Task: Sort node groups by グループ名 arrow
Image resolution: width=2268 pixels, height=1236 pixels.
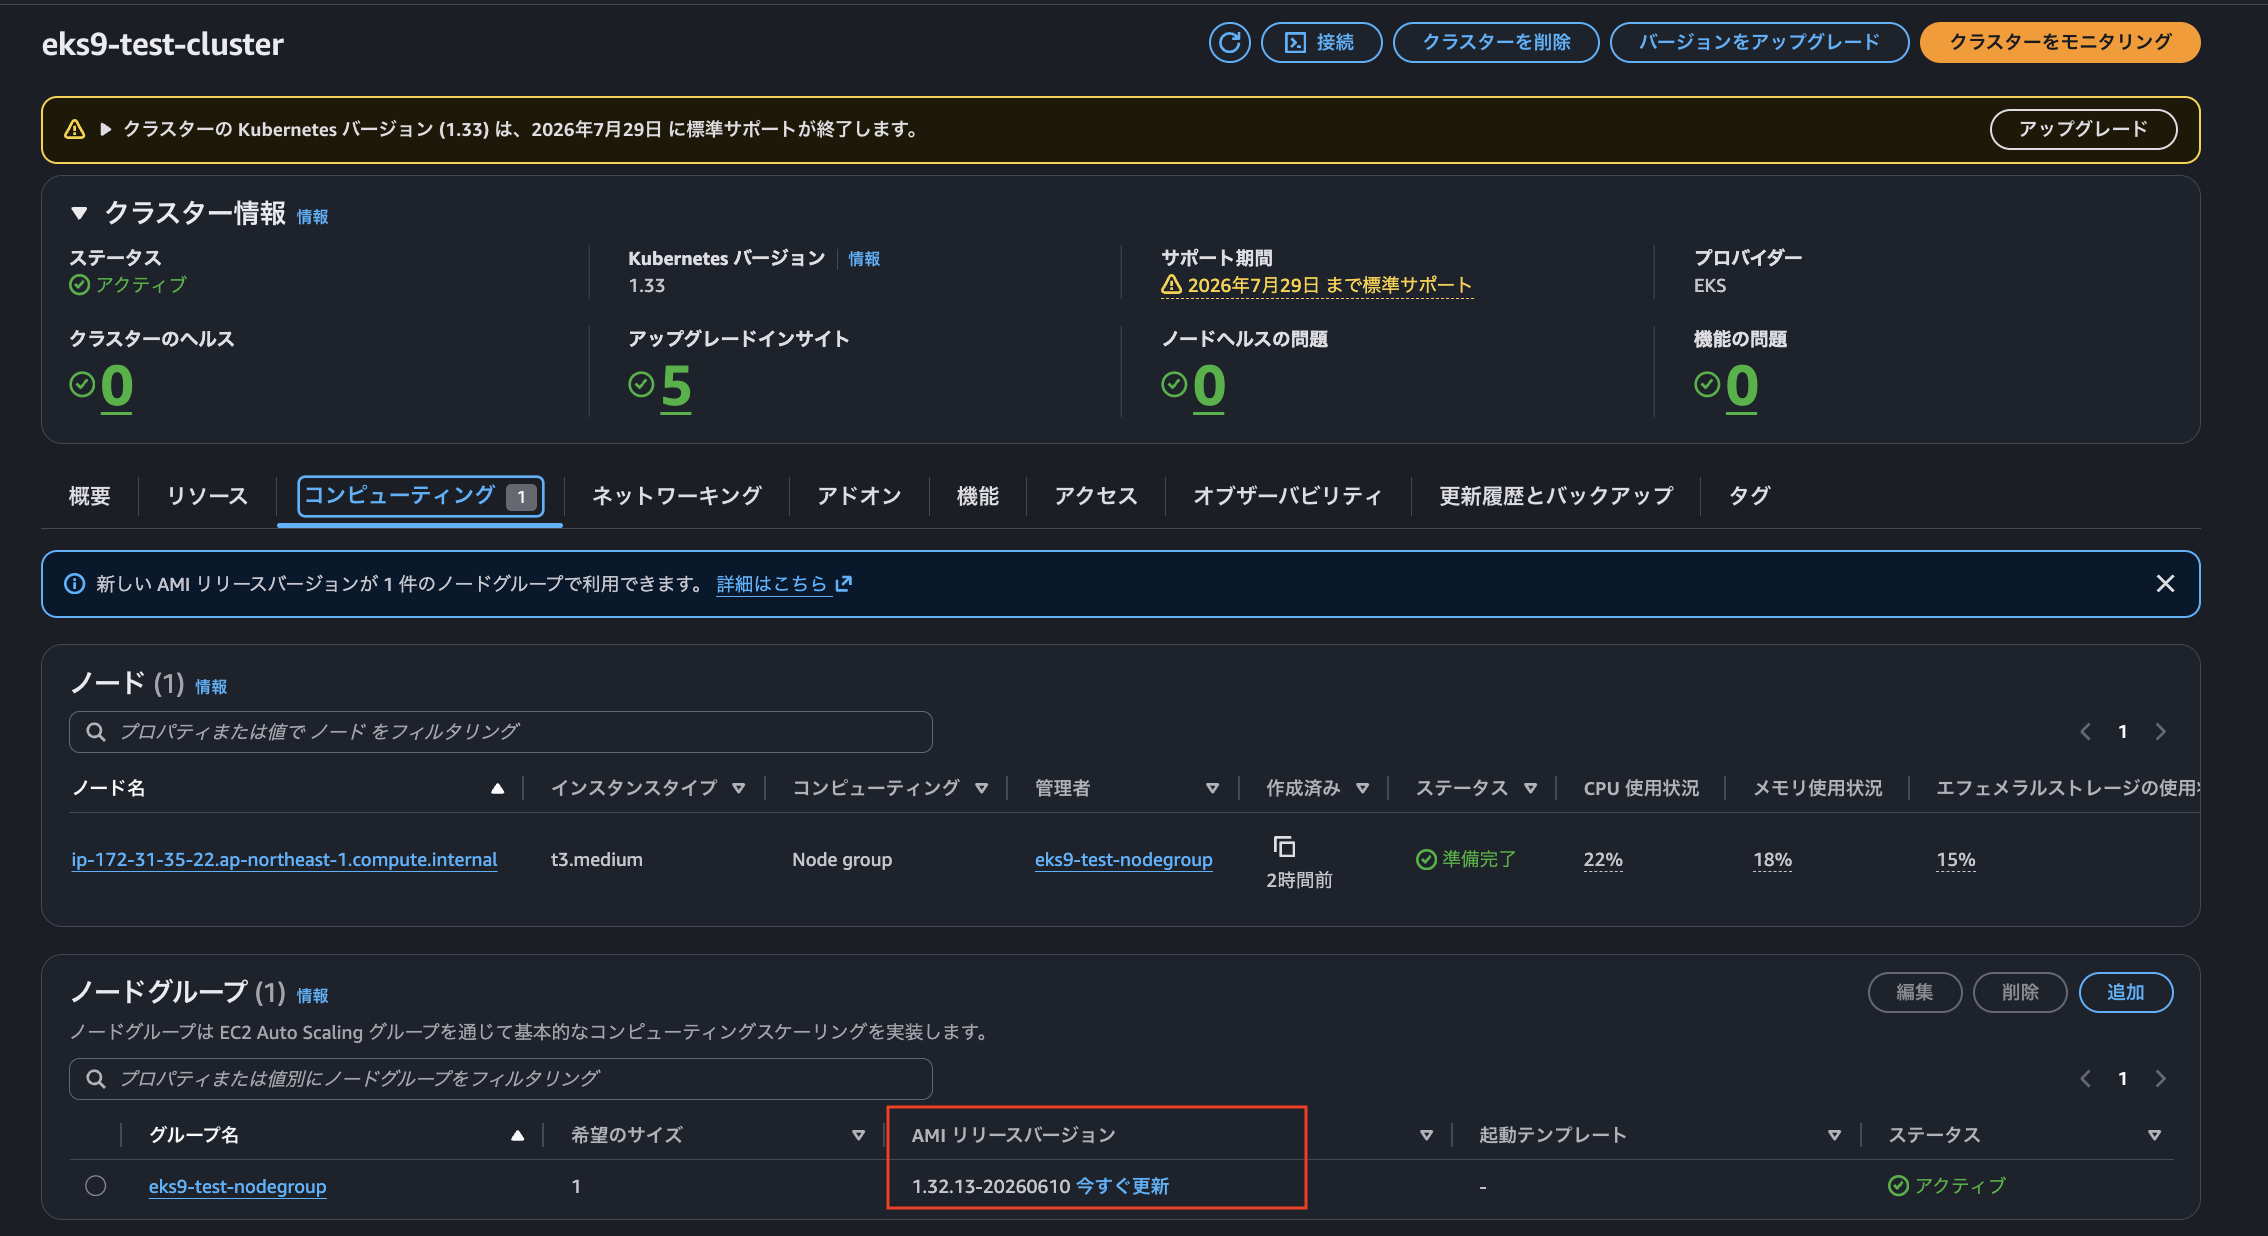Action: point(517,1136)
